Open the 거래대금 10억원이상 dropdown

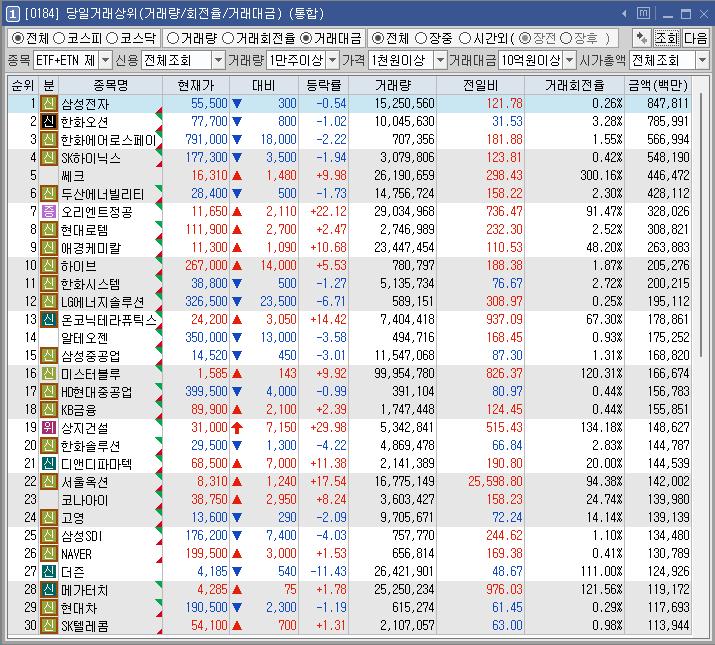click(x=570, y=60)
